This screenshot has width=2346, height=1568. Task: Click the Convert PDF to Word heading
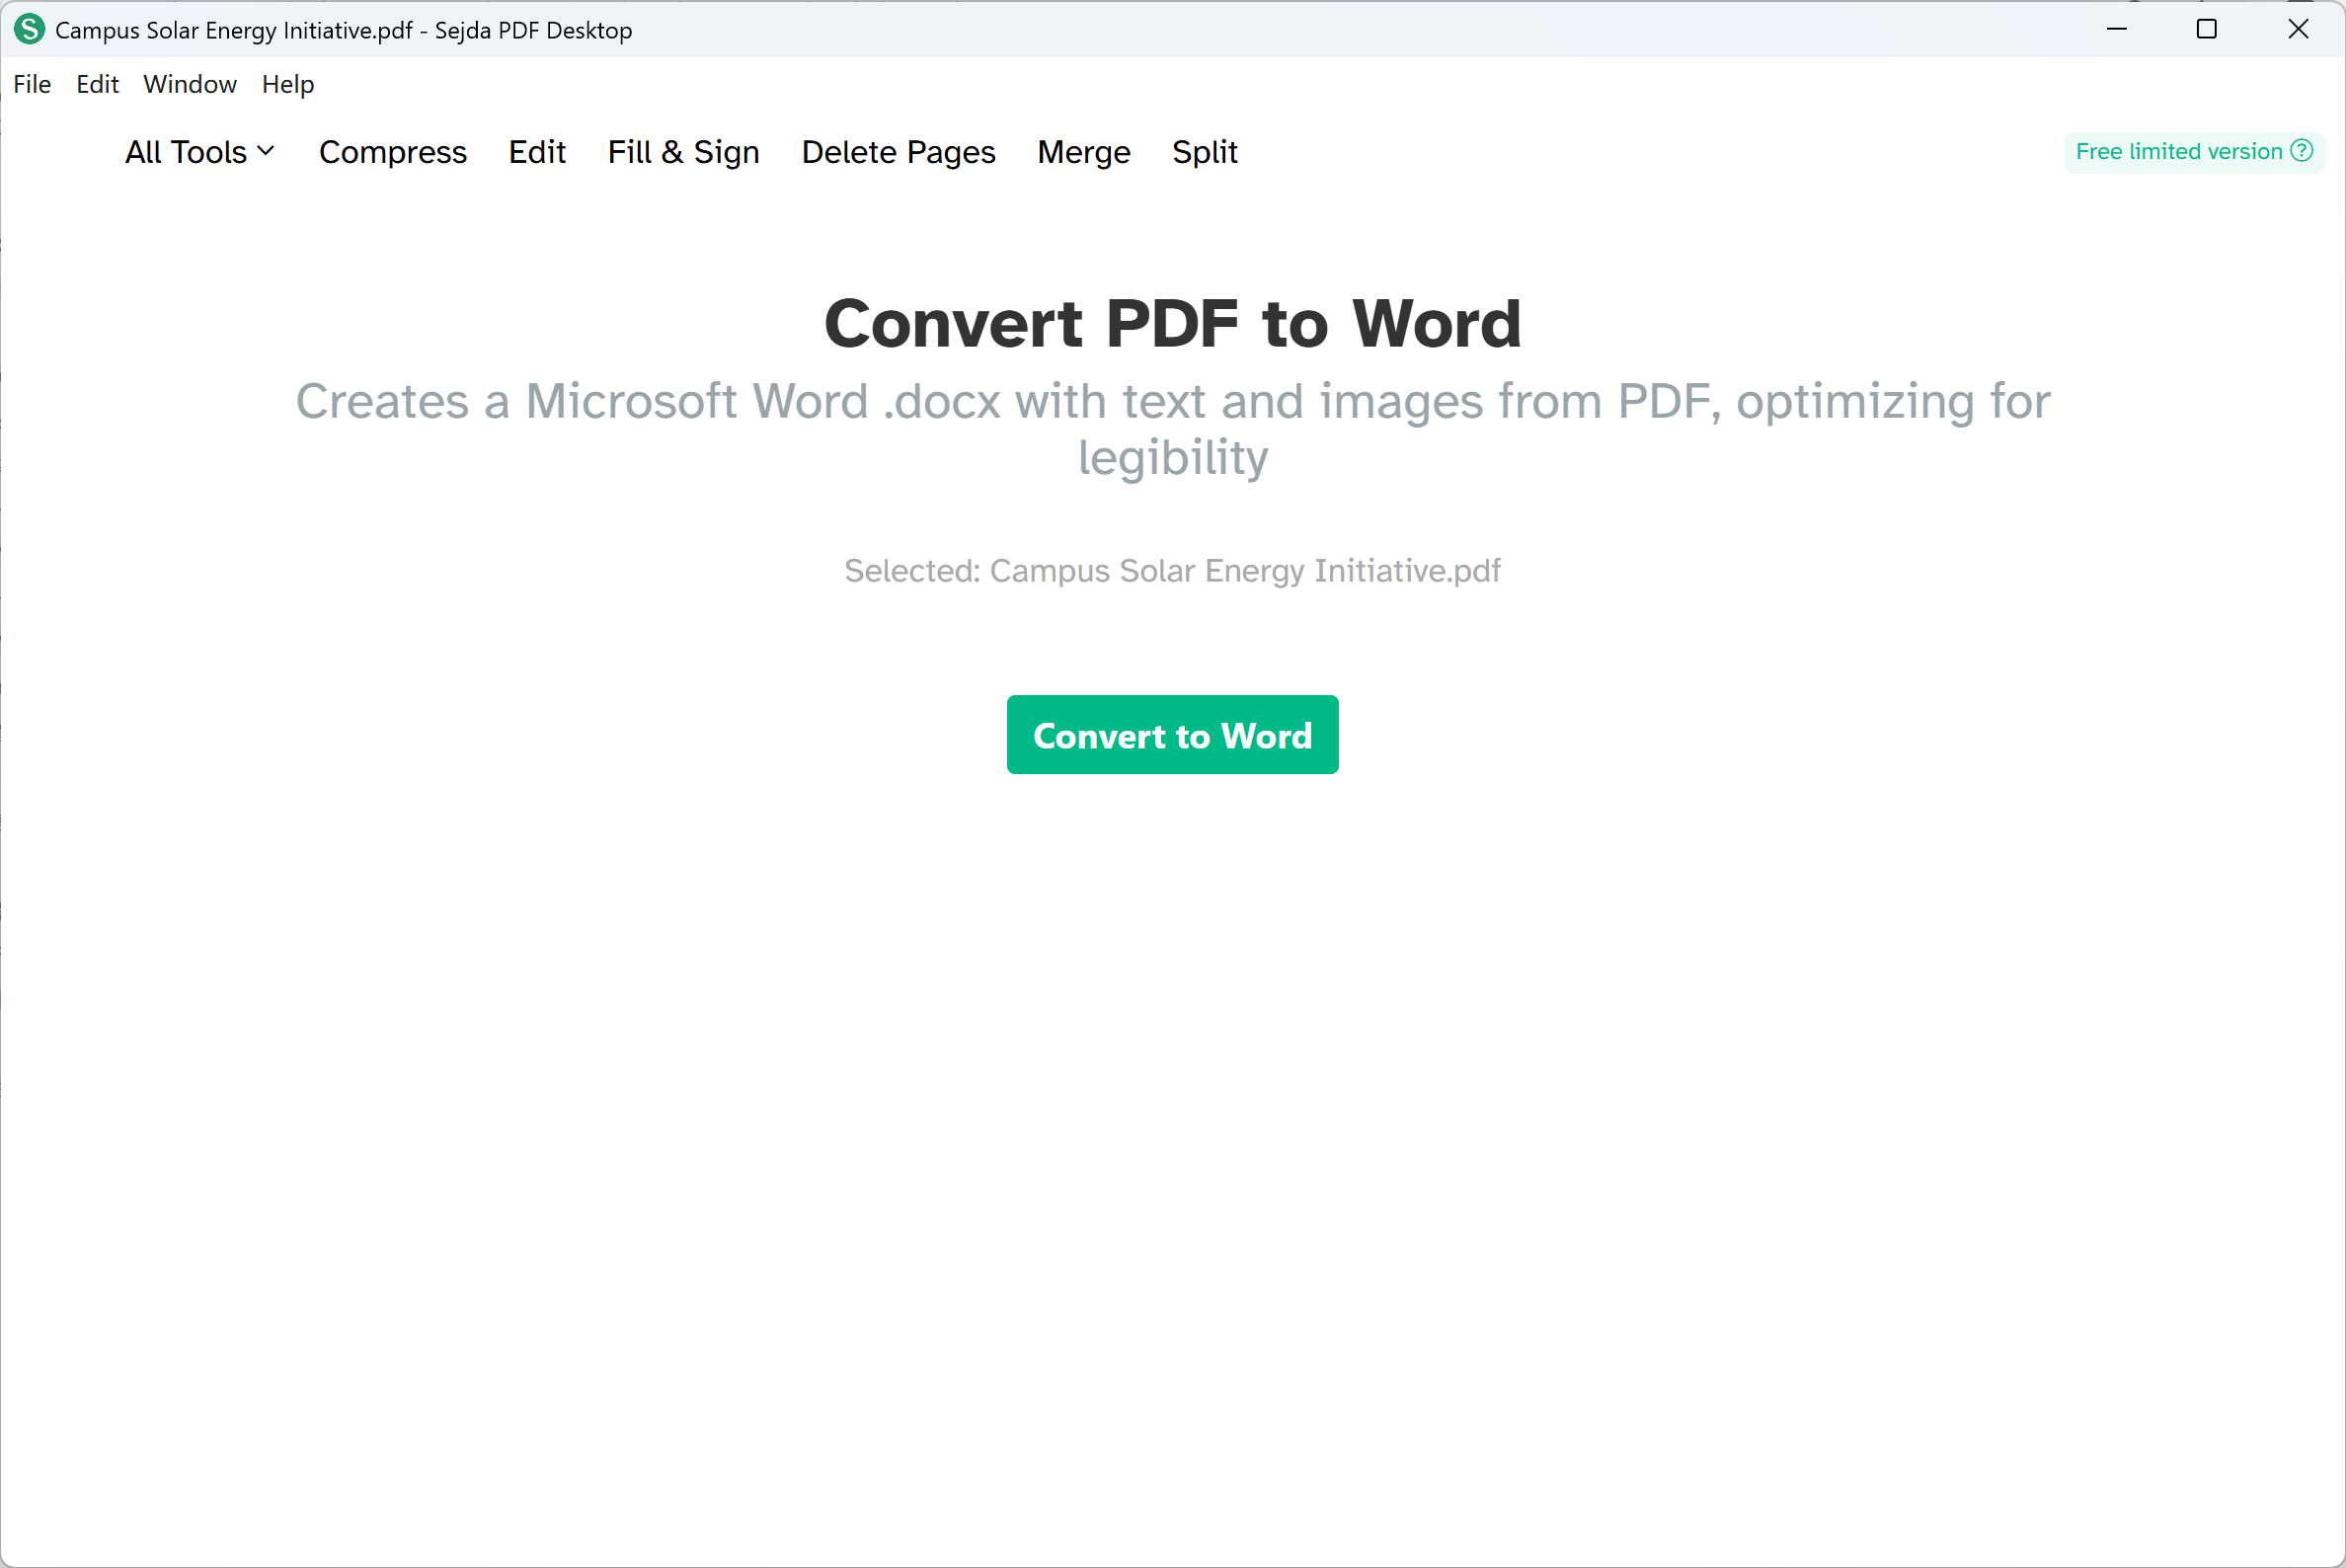[1173, 323]
